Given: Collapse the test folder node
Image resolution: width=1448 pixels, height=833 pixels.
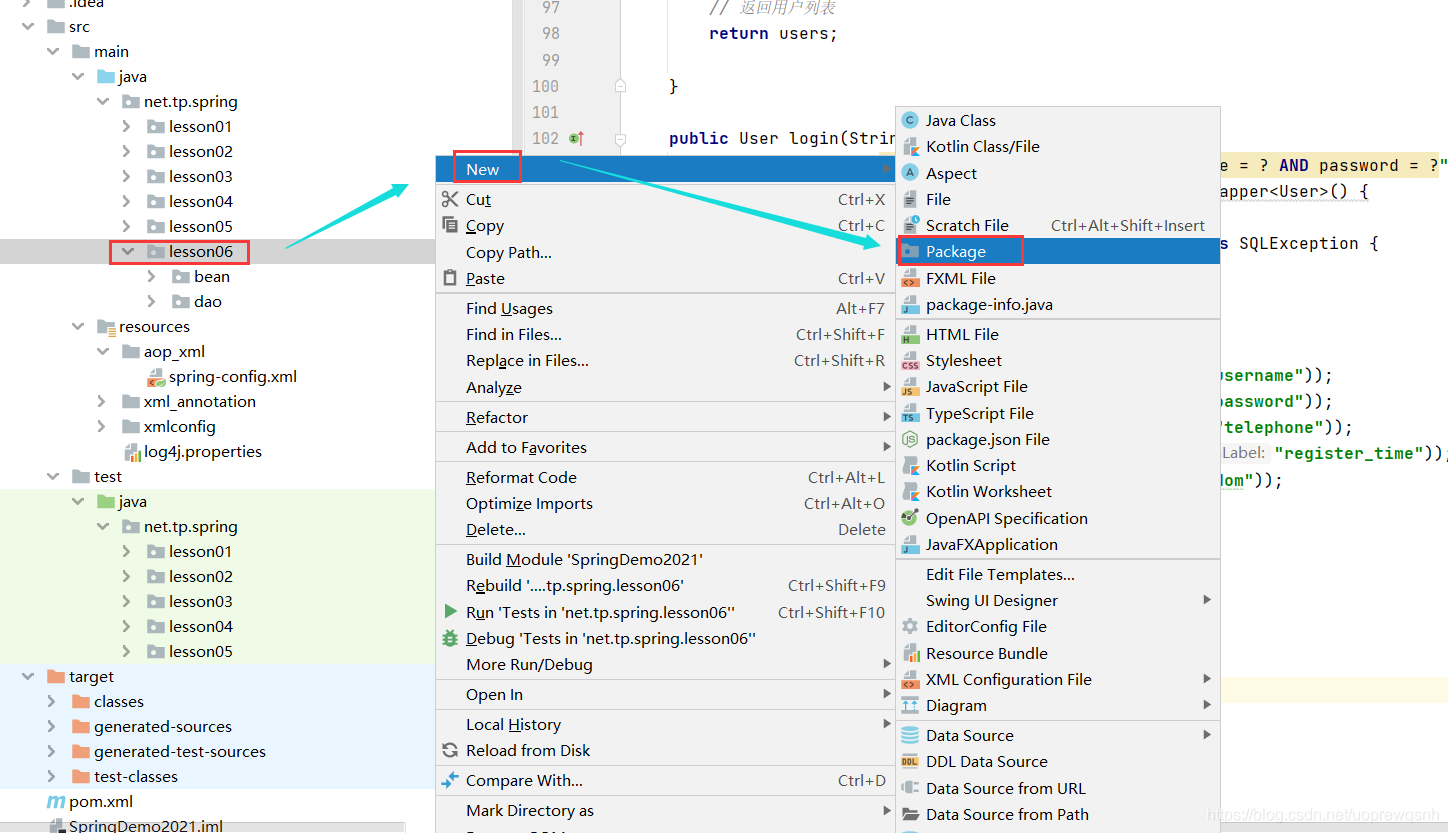Looking at the screenshot, I should click(52, 476).
